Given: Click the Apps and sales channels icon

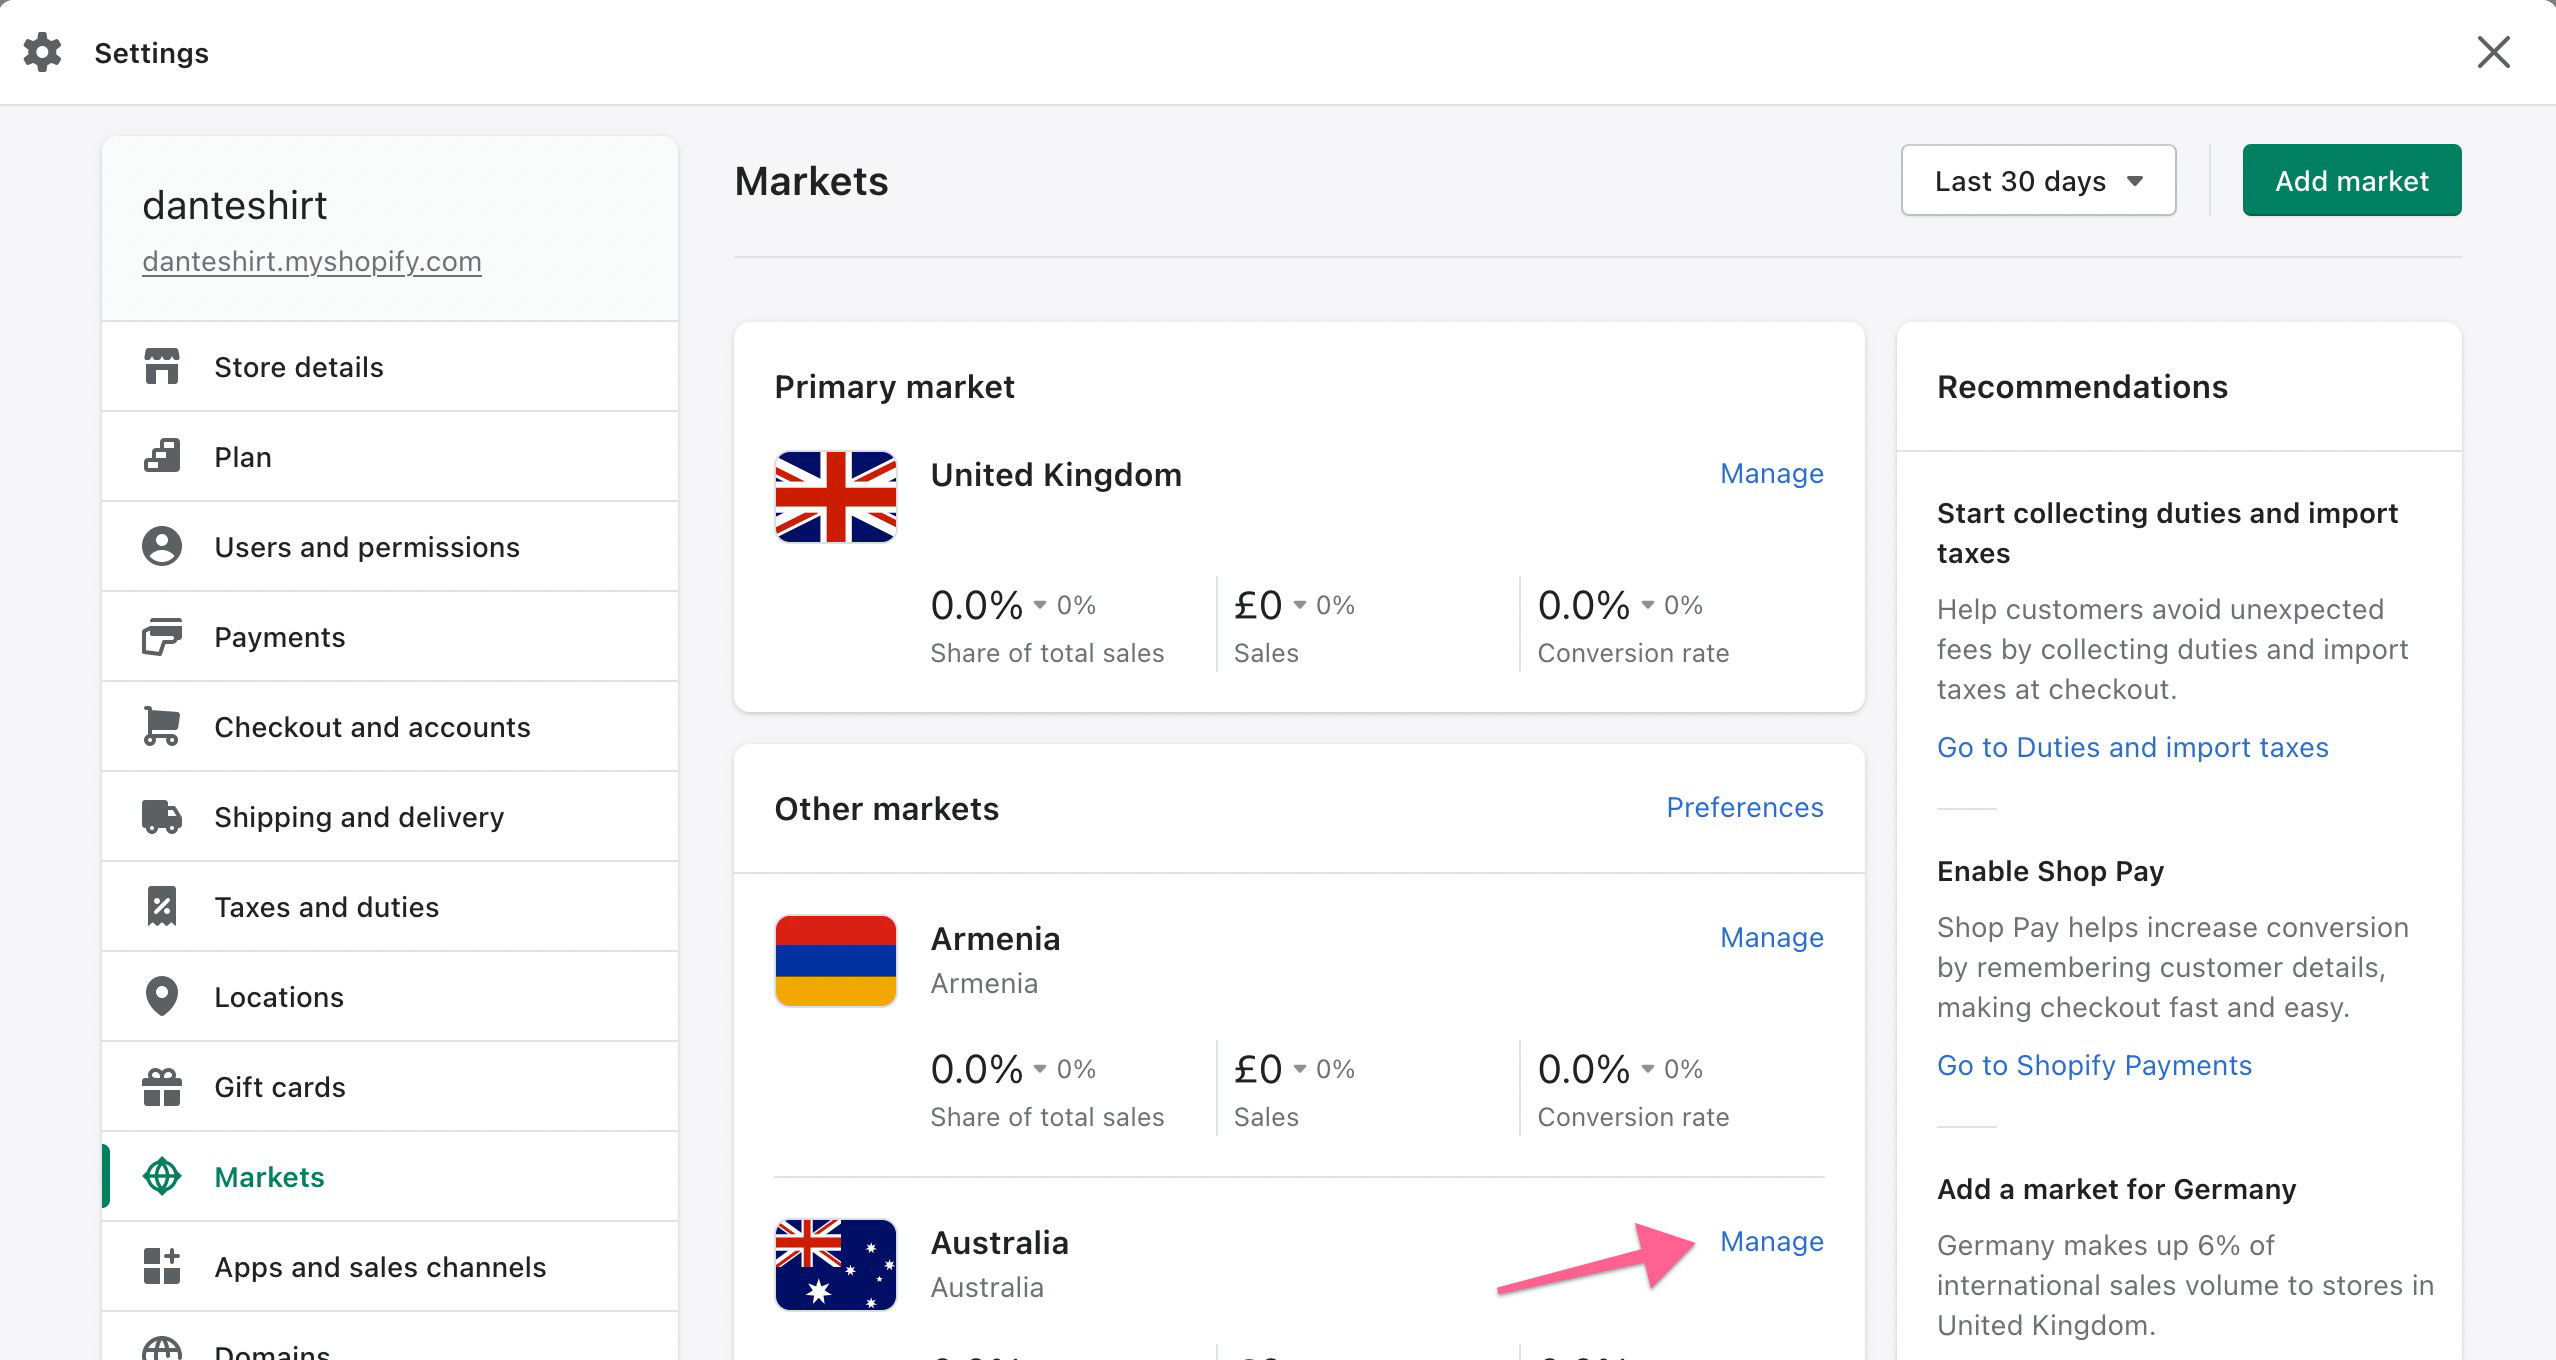Looking at the screenshot, I should (x=162, y=1266).
